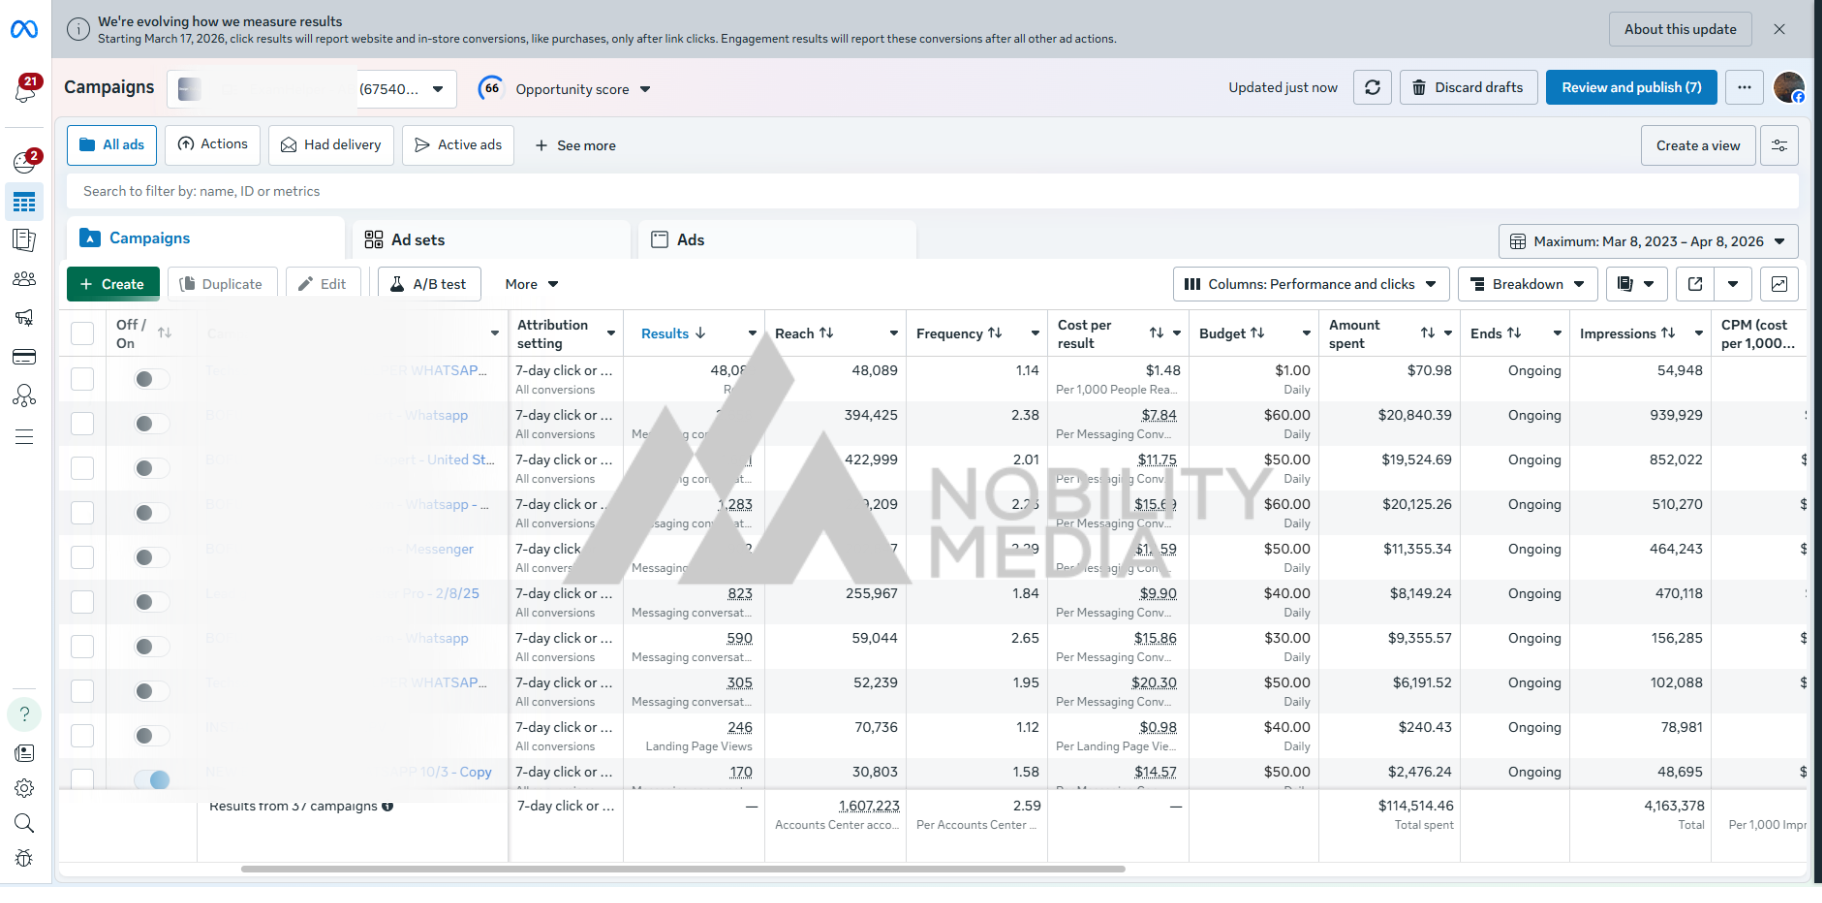Switch to the Campaigns tab
The width and height of the screenshot is (1822, 903).
click(205, 238)
